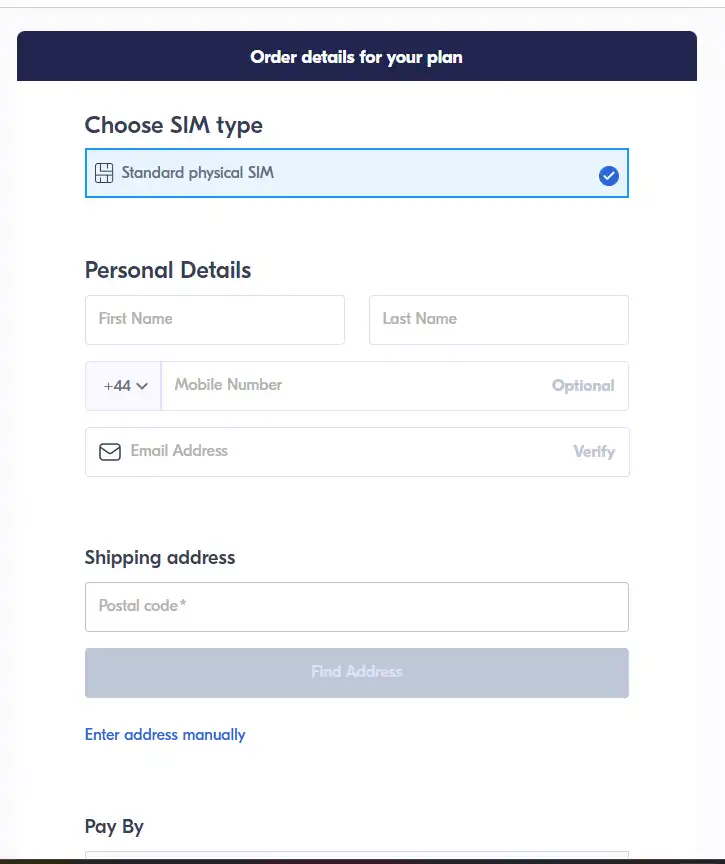Open the +44 country code dropdown
This screenshot has height=864, width=725.
(x=123, y=386)
